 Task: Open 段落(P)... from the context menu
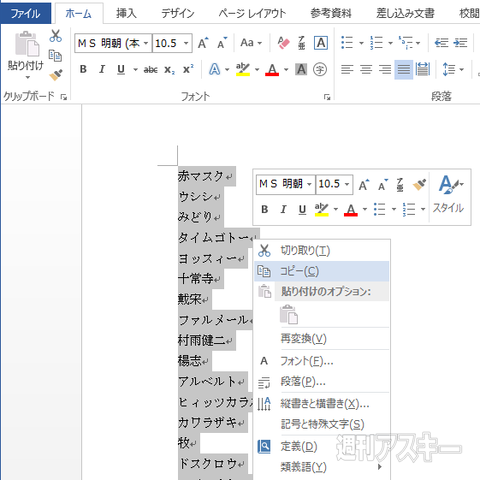click(x=321, y=381)
